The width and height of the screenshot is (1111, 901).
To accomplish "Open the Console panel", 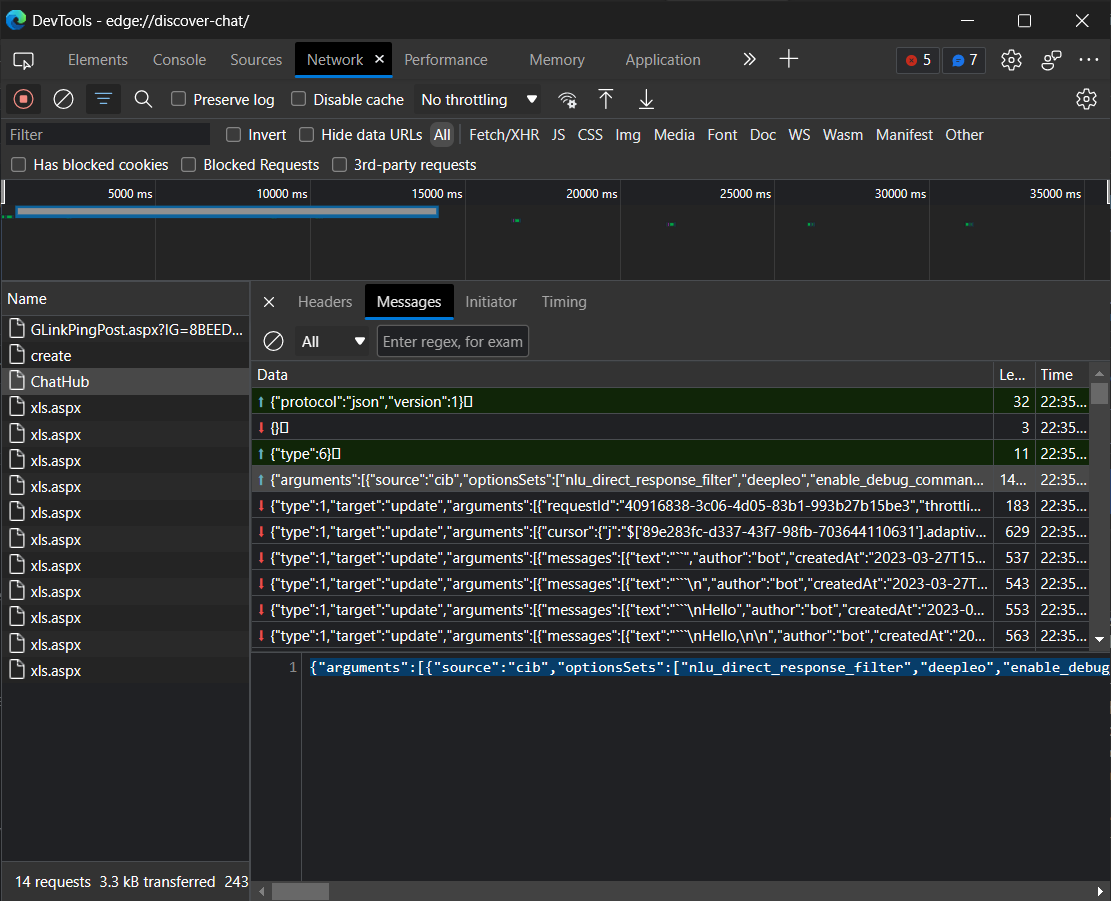I will point(179,60).
